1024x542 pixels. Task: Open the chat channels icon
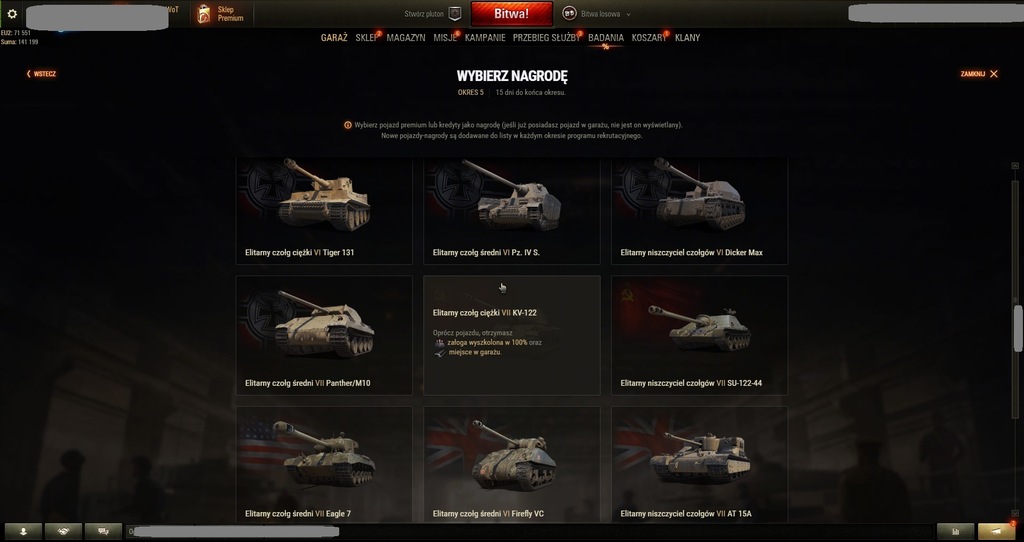103,532
